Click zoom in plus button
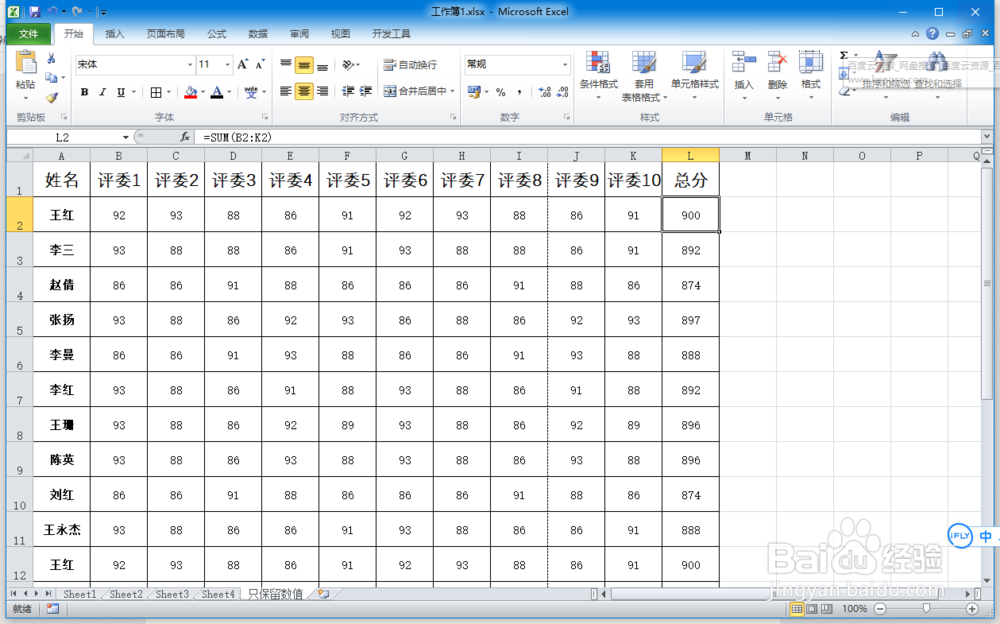 [x=973, y=609]
